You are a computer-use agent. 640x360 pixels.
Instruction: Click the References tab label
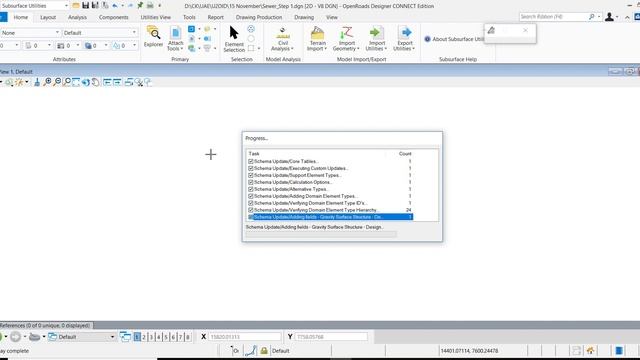[45, 326]
